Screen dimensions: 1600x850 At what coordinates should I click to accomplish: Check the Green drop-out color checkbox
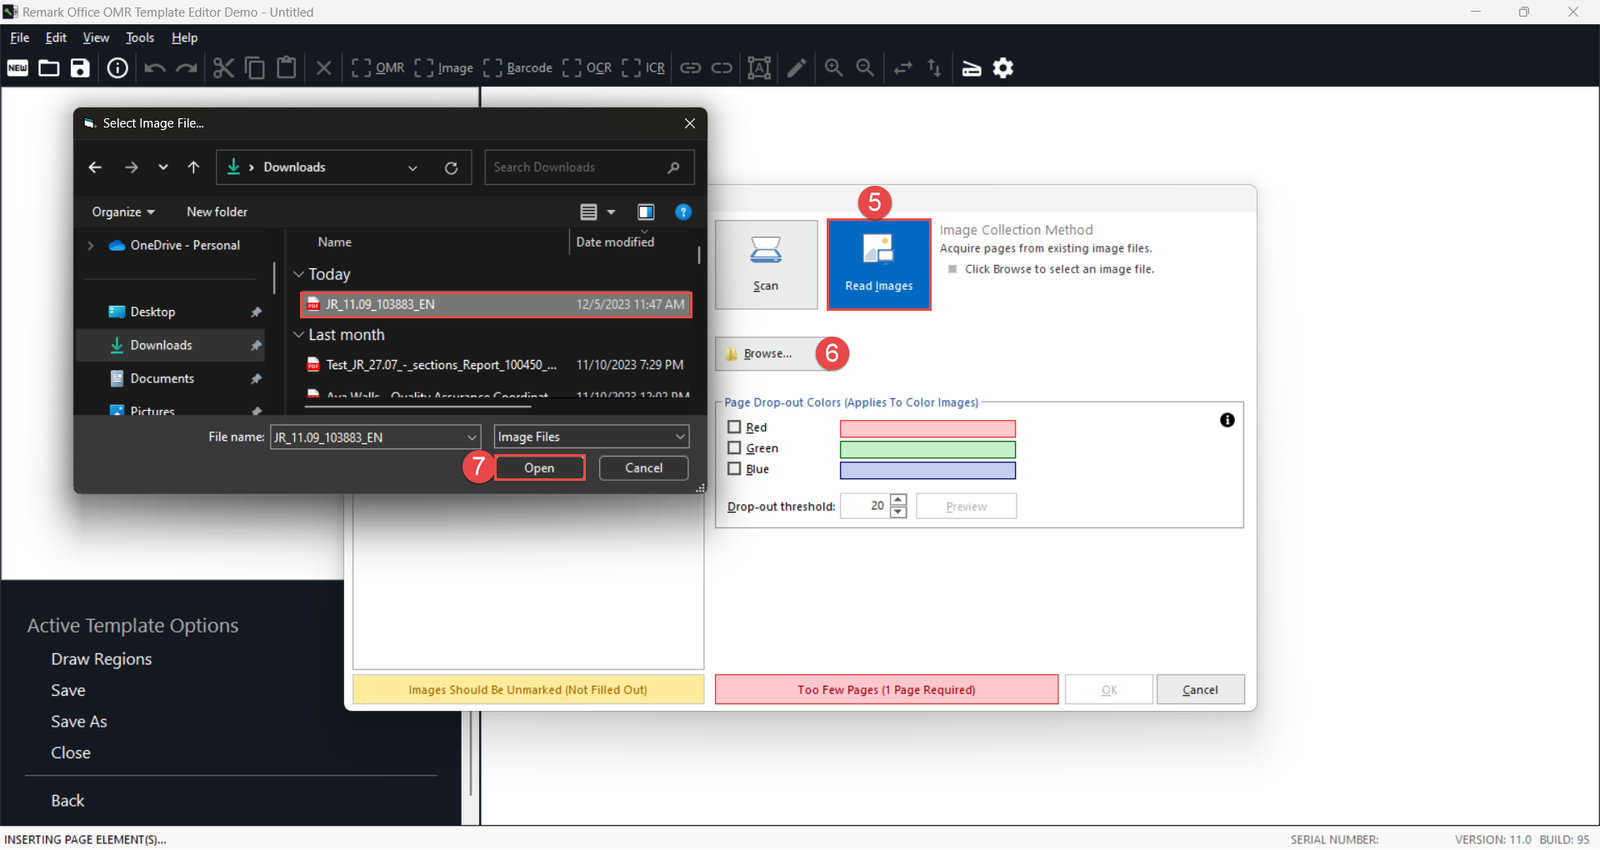[734, 448]
